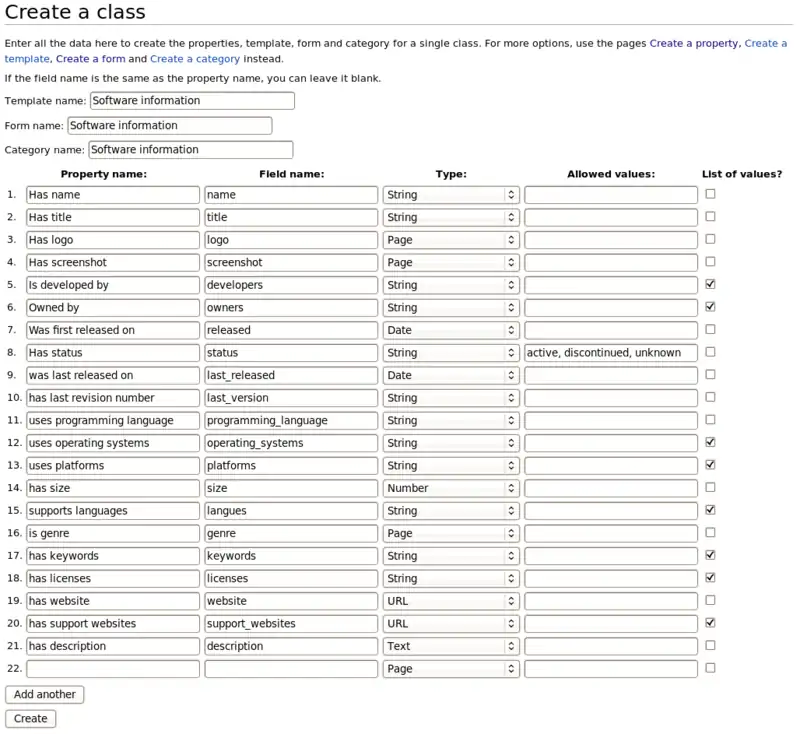Image resolution: width=800 pixels, height=734 pixels.
Task: Change Type dropdown for has description row
Action: coord(451,646)
